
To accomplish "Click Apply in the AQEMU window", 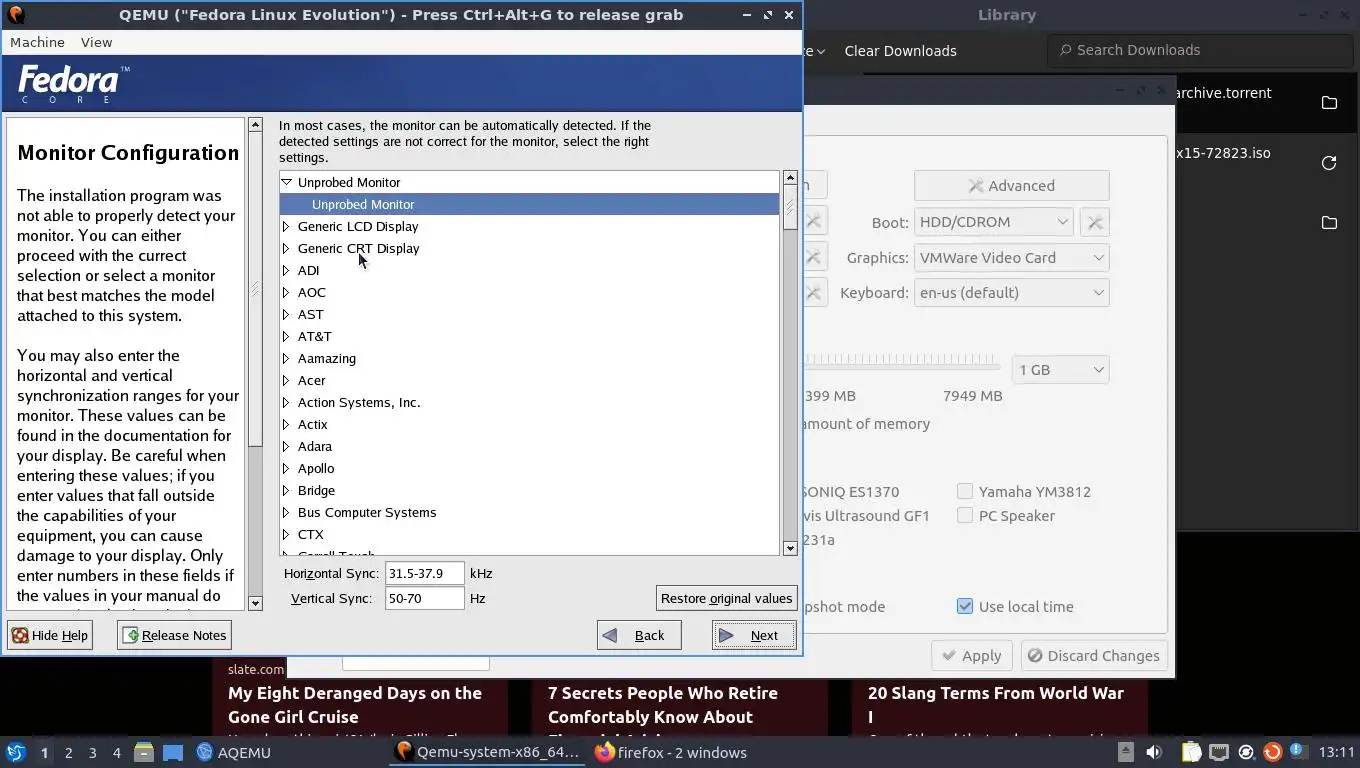I will coord(970,655).
